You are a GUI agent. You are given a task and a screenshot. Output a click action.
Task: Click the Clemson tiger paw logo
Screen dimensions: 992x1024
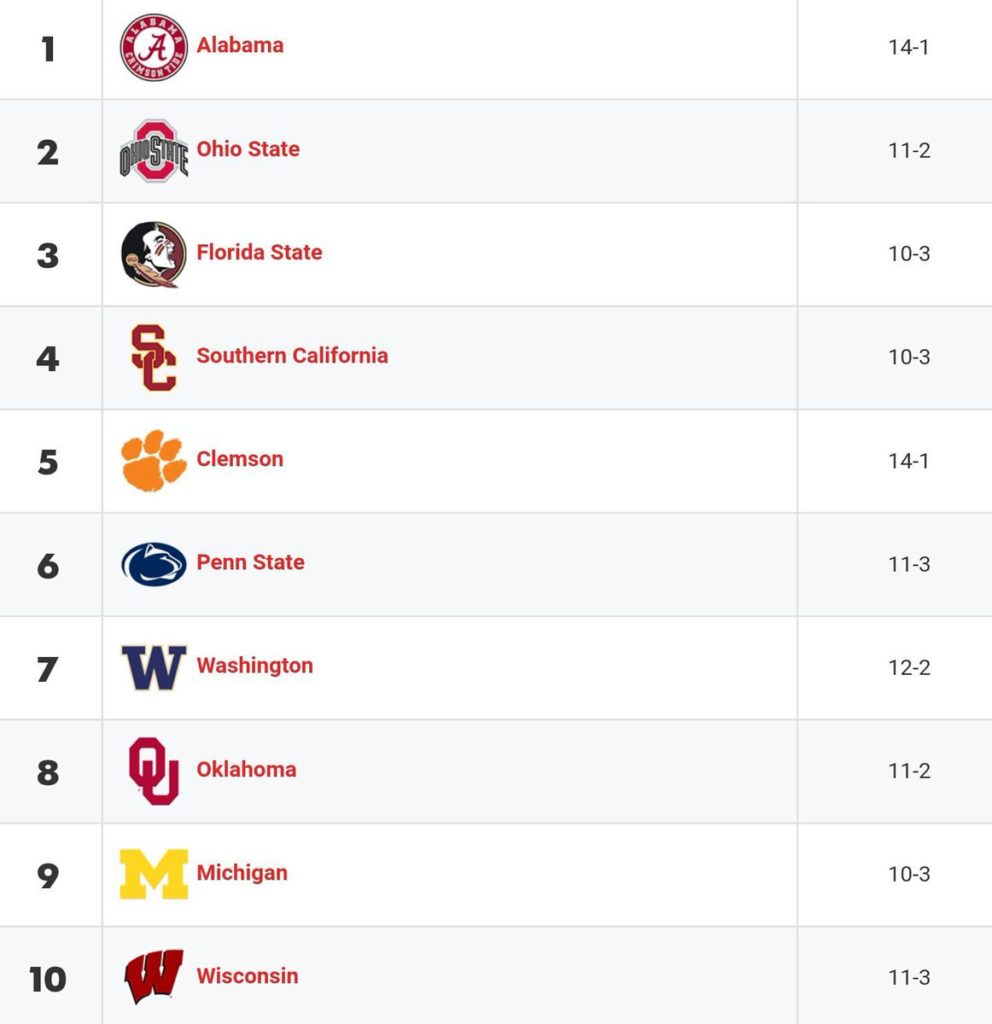pyautogui.click(x=153, y=460)
